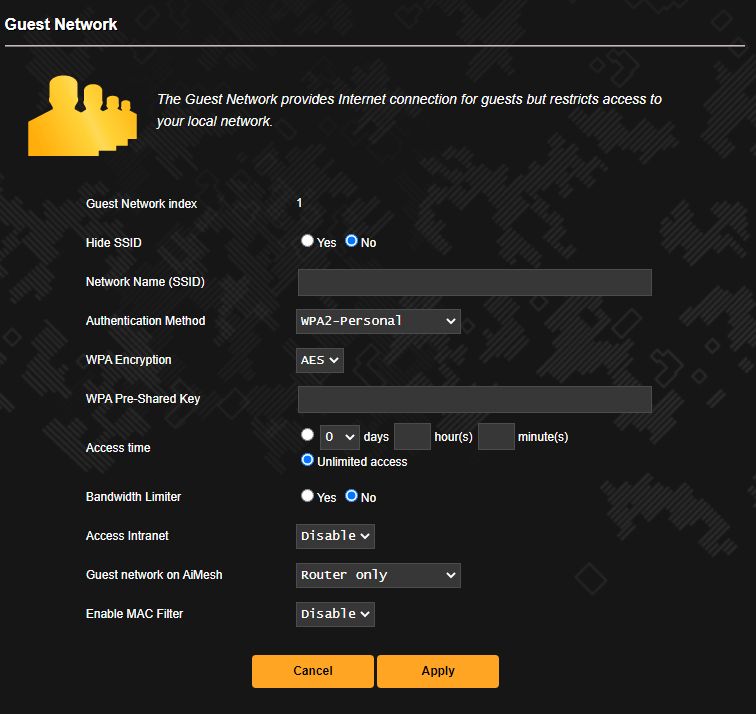Click the WPA Pre-Shared Key field
This screenshot has width=756, height=714.
tap(475, 399)
